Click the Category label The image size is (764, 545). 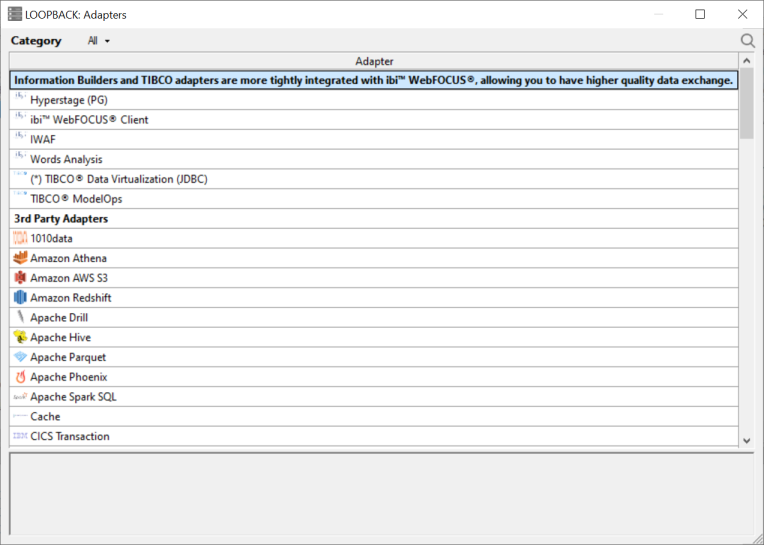(x=36, y=41)
